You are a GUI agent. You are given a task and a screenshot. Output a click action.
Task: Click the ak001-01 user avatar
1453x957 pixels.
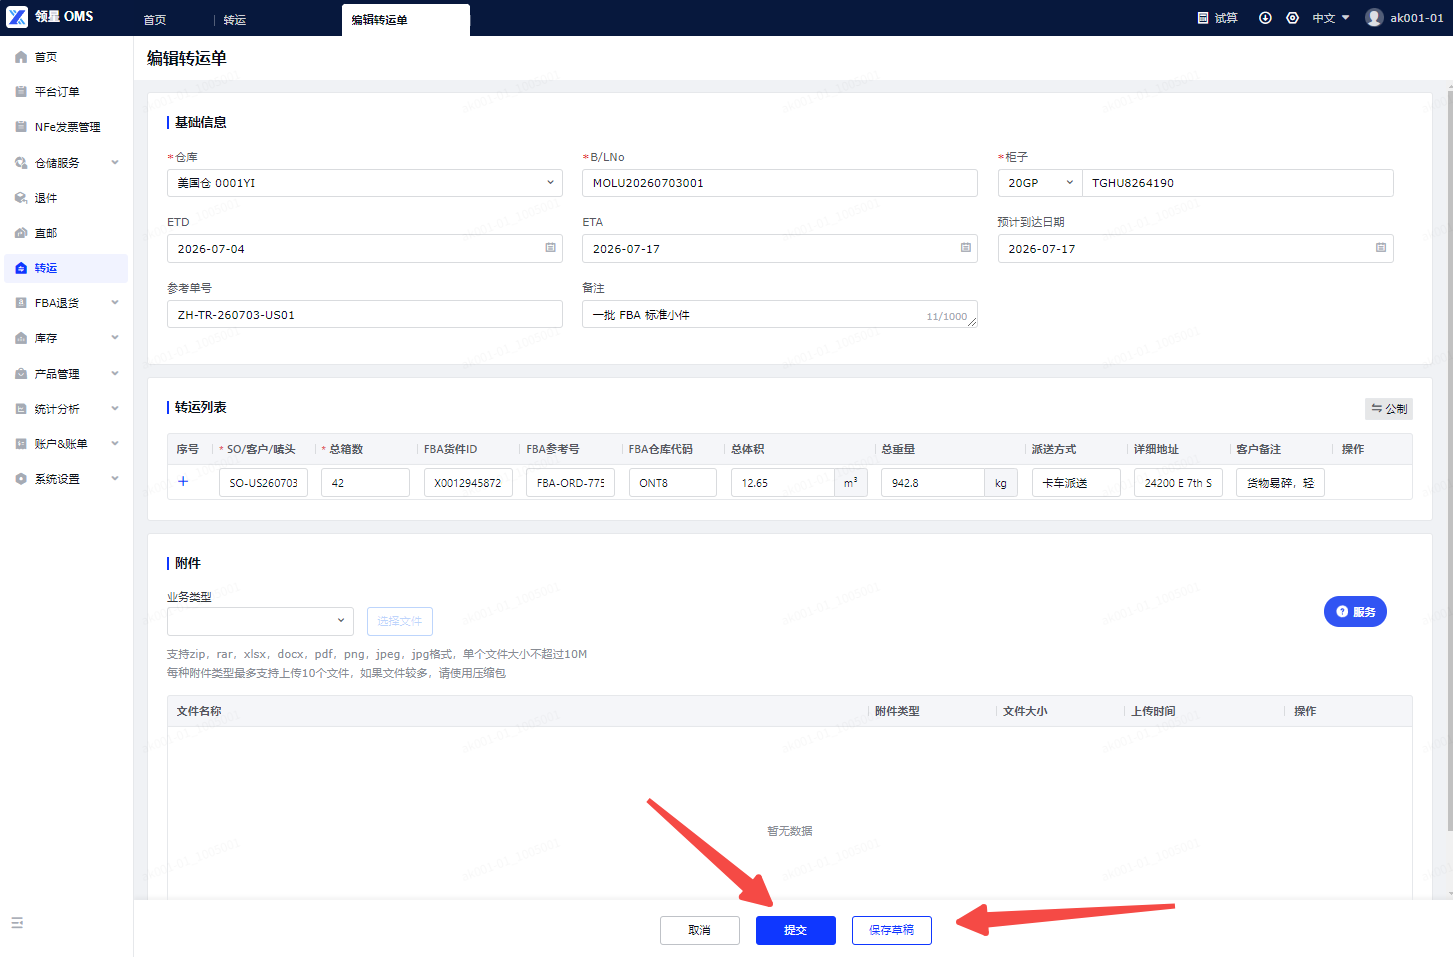[1374, 18]
